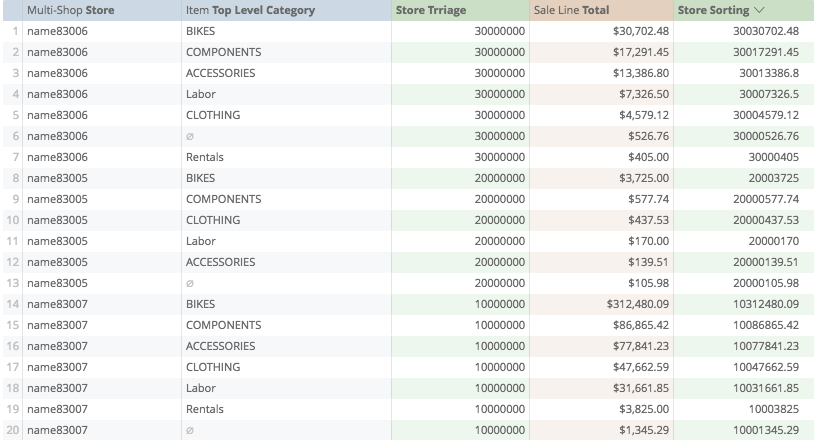Click sale total $86,865.42
The height and width of the screenshot is (440, 815).
(x=641, y=325)
